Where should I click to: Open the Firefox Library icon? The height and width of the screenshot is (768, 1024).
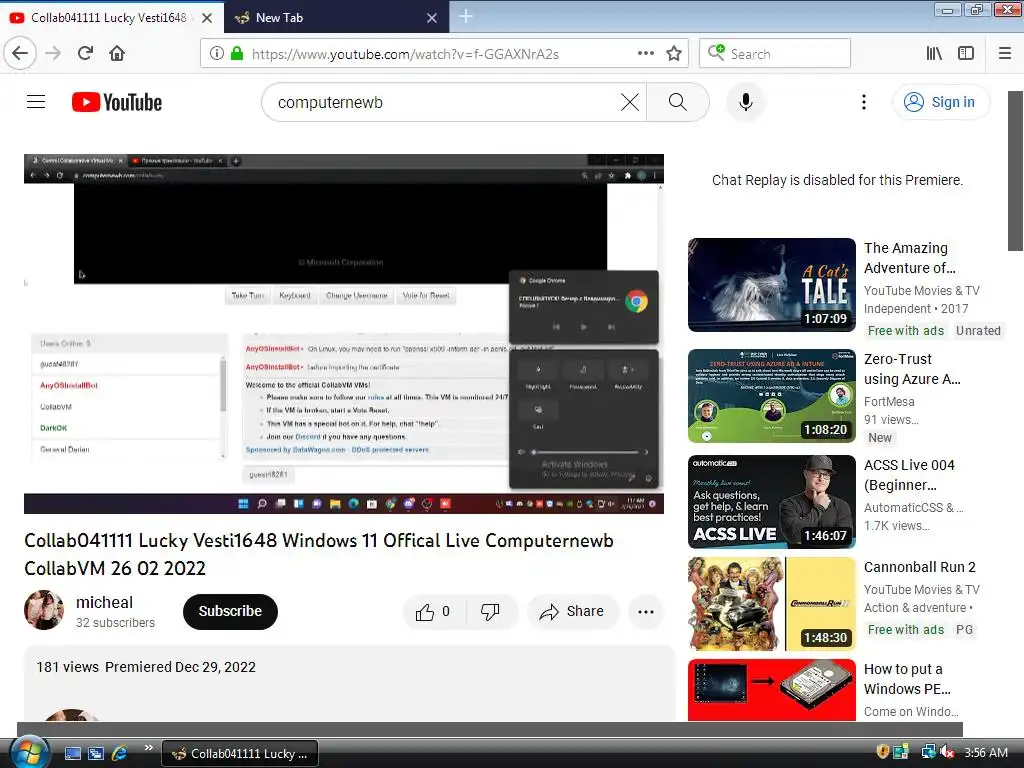[935, 53]
